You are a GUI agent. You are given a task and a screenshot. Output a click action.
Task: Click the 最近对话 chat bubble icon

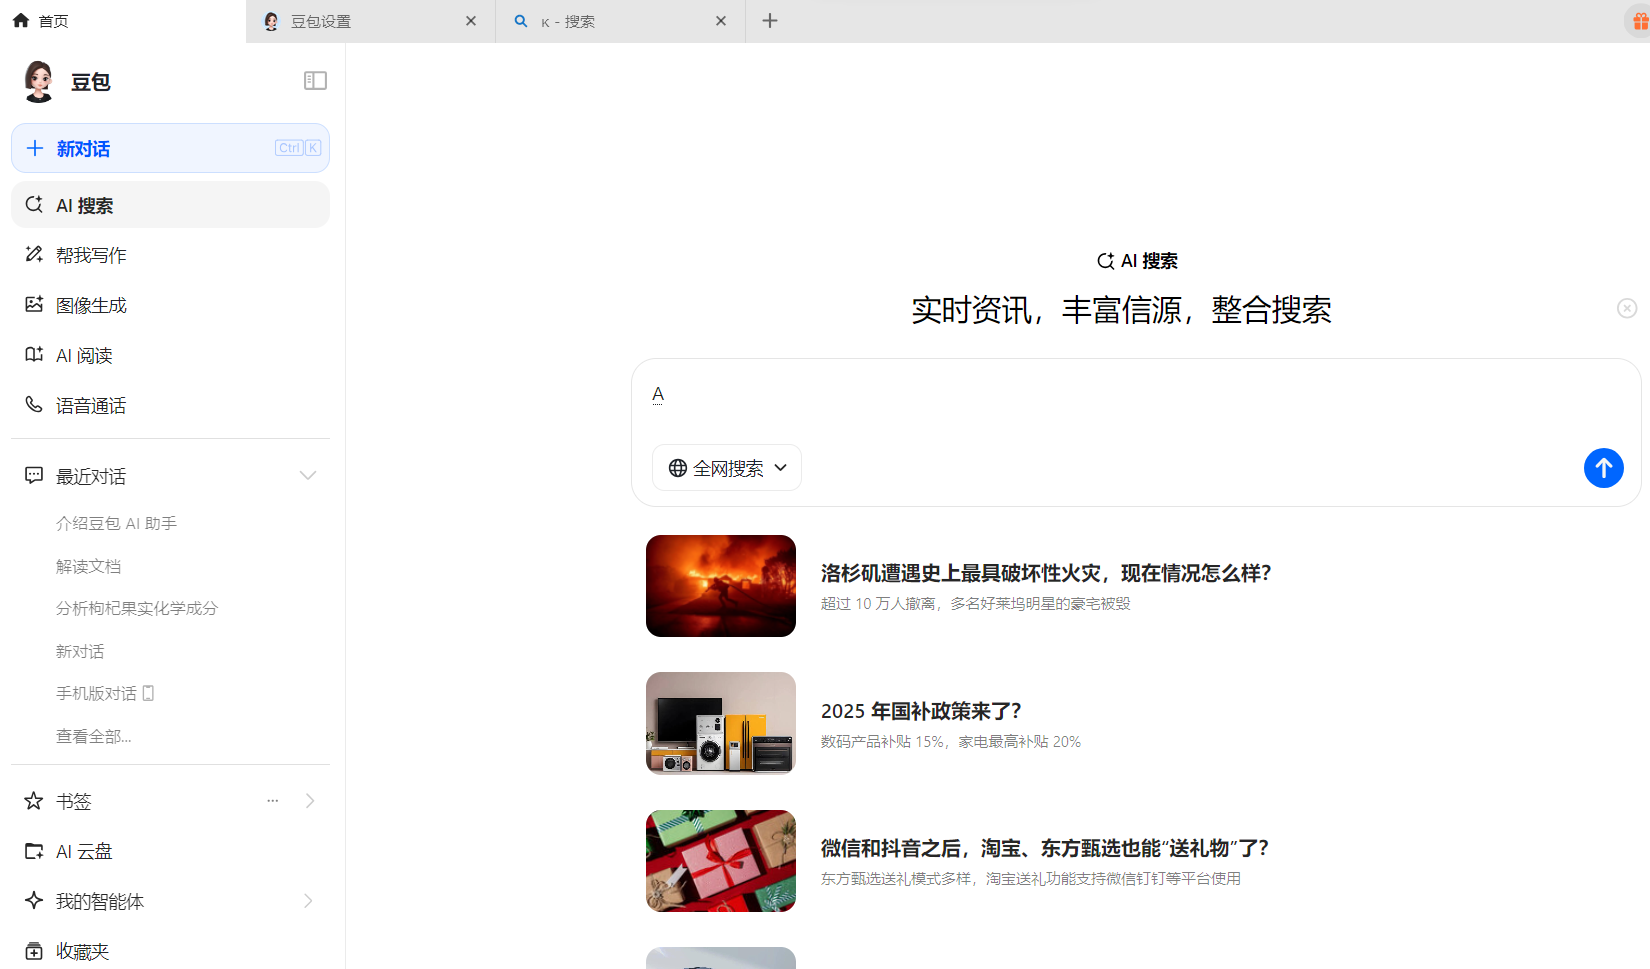(x=34, y=475)
